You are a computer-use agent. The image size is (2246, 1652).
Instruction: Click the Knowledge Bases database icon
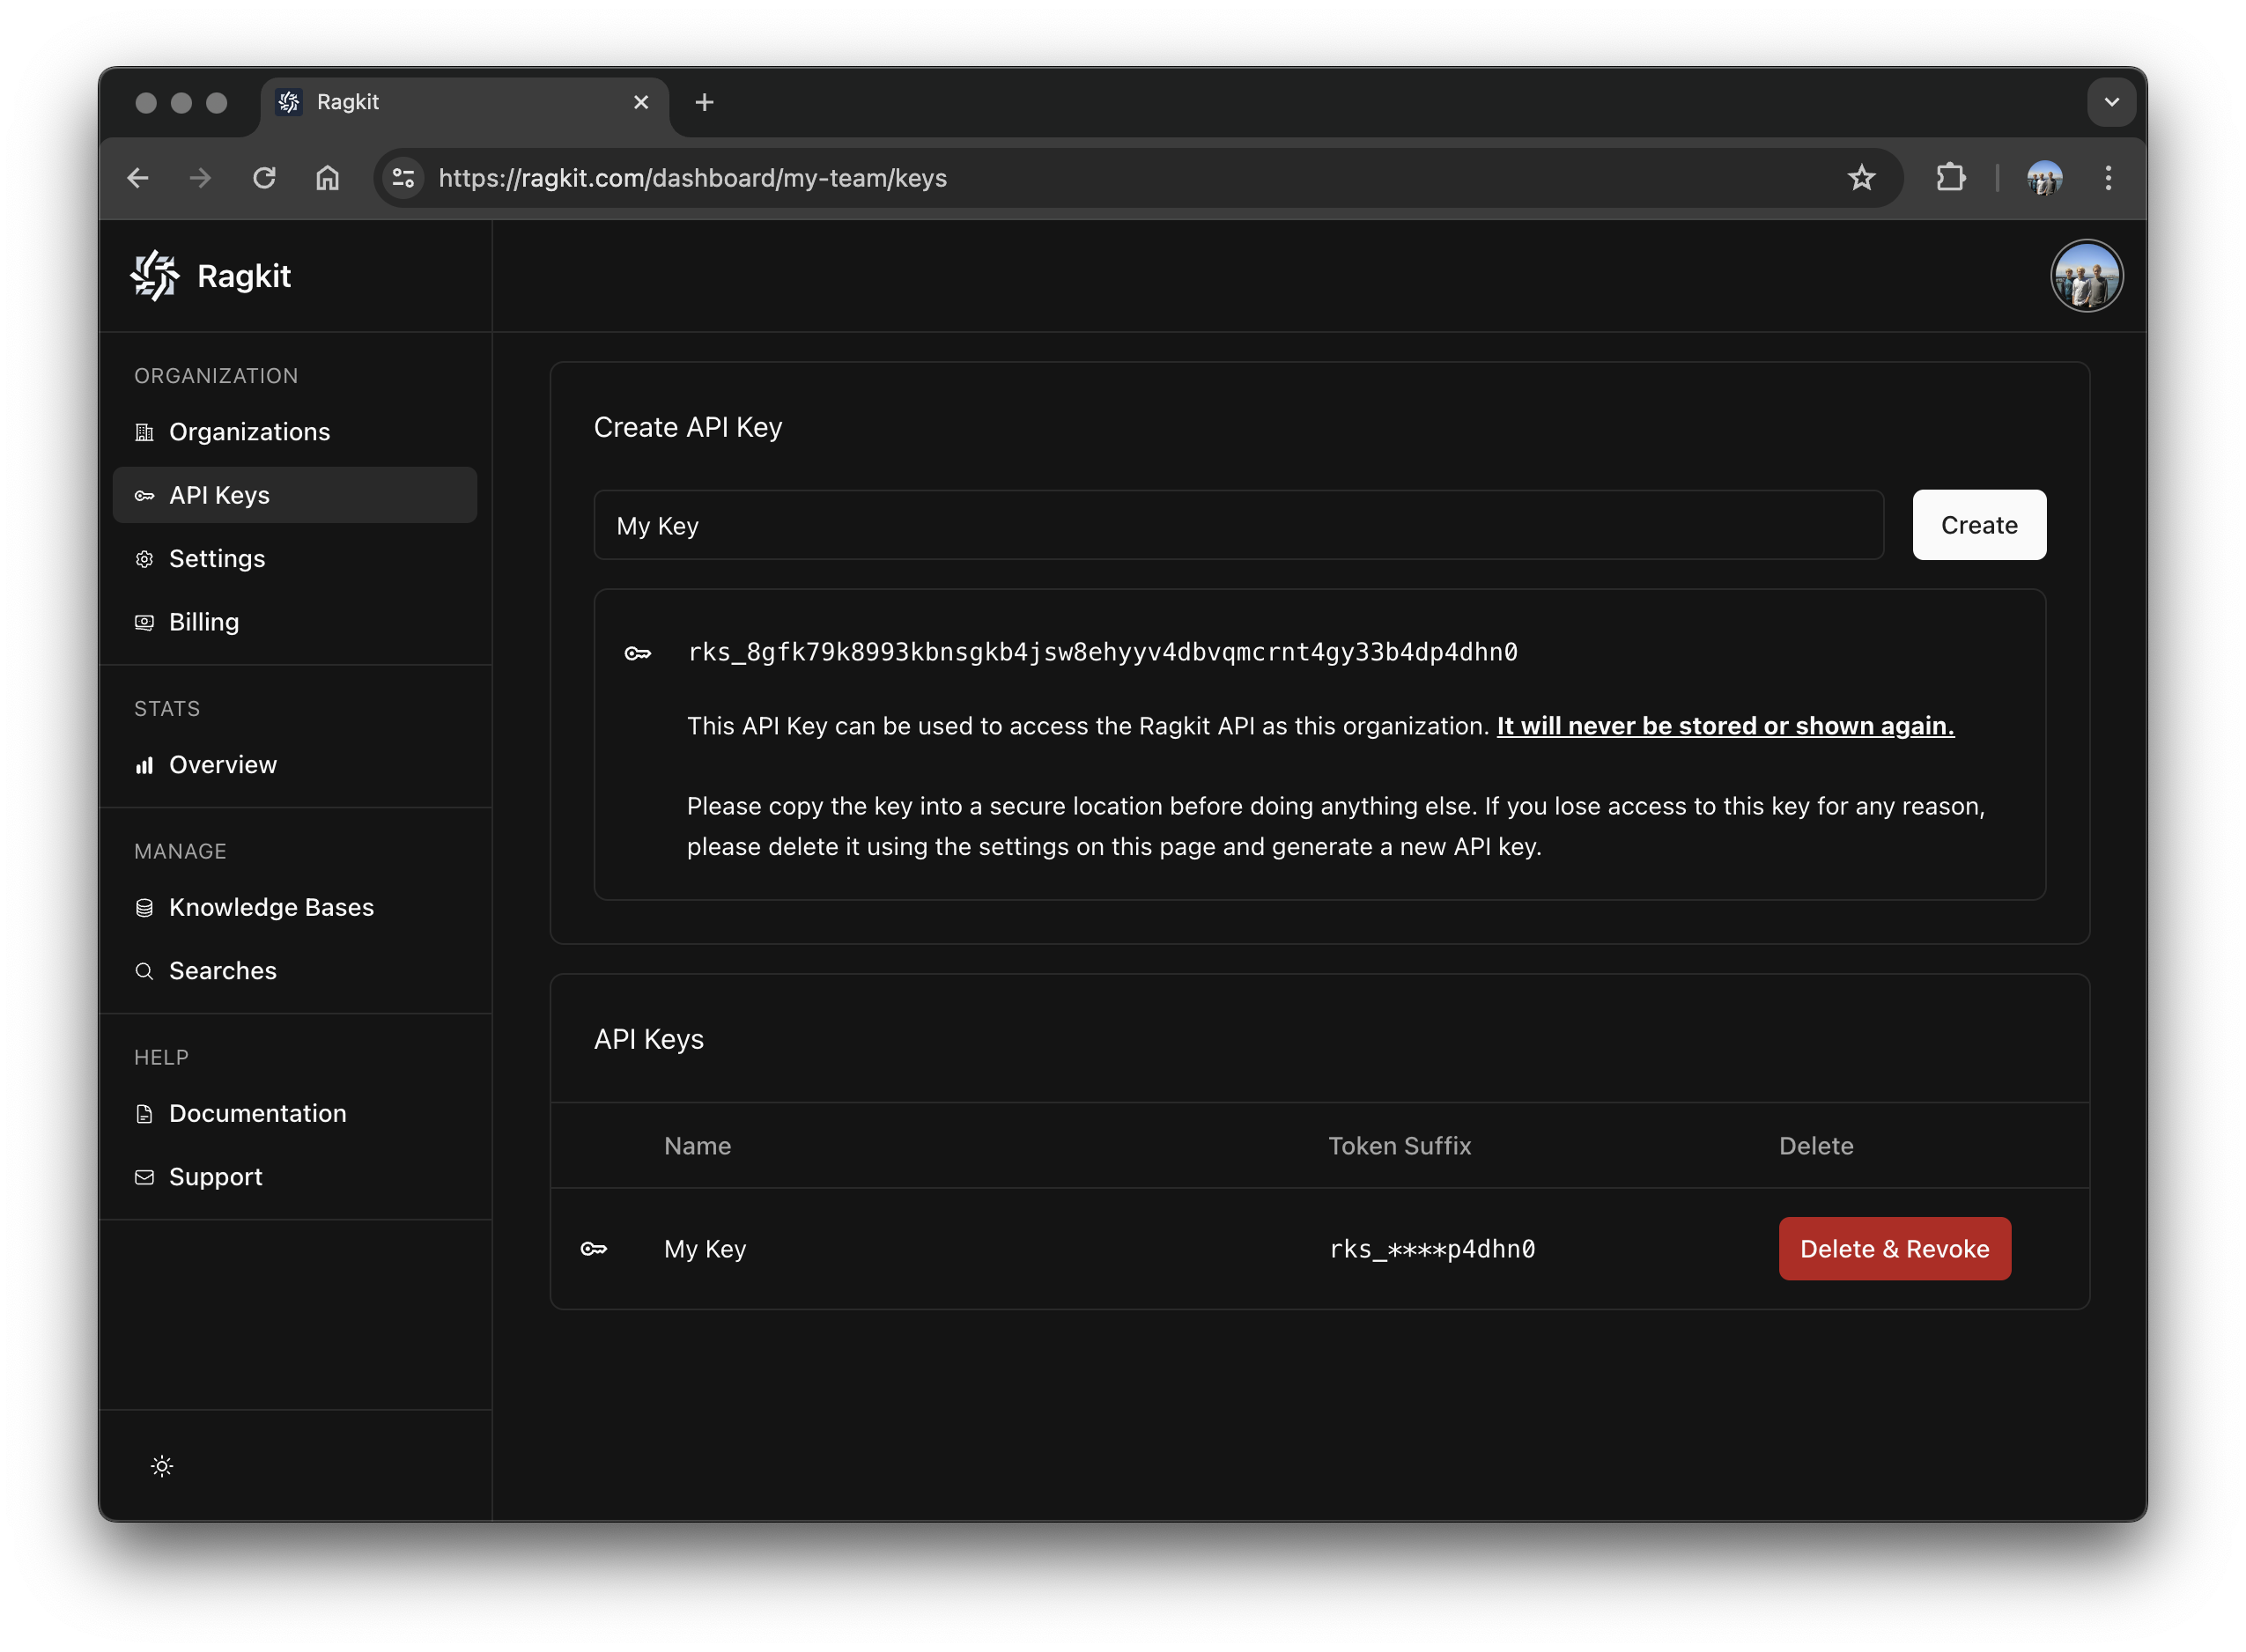(144, 907)
